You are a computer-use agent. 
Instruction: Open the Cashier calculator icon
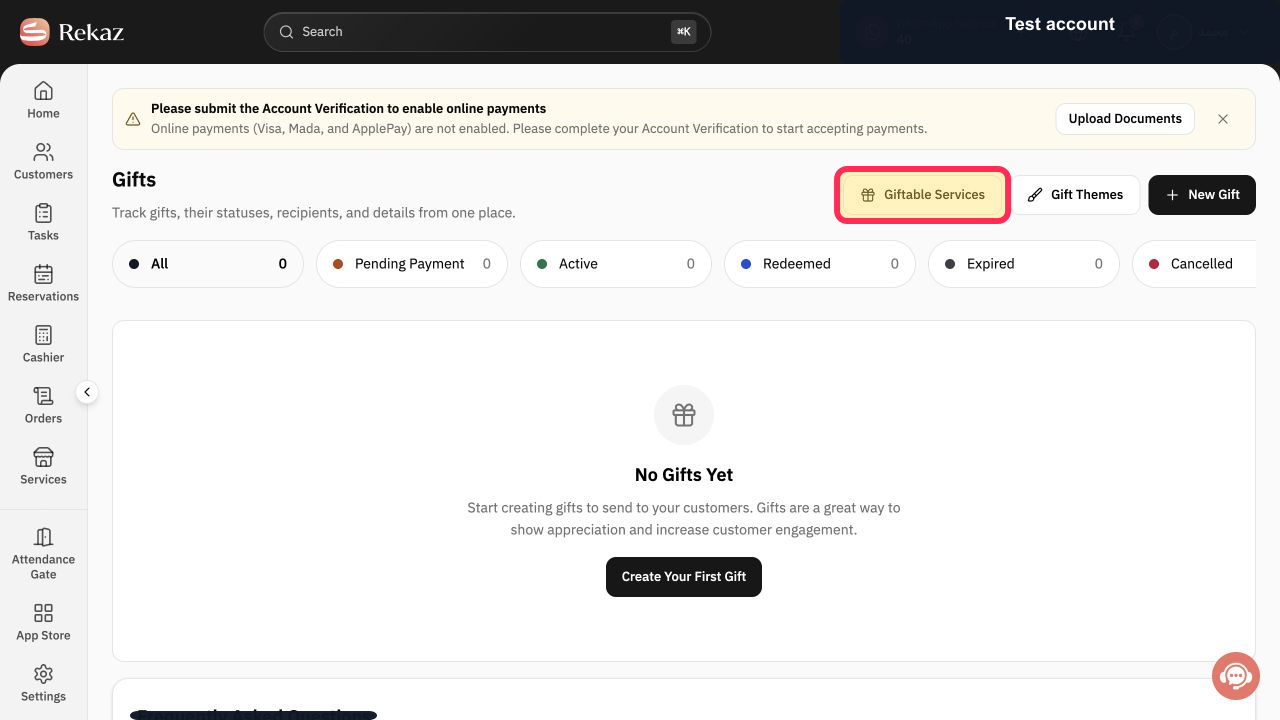[x=43, y=335]
